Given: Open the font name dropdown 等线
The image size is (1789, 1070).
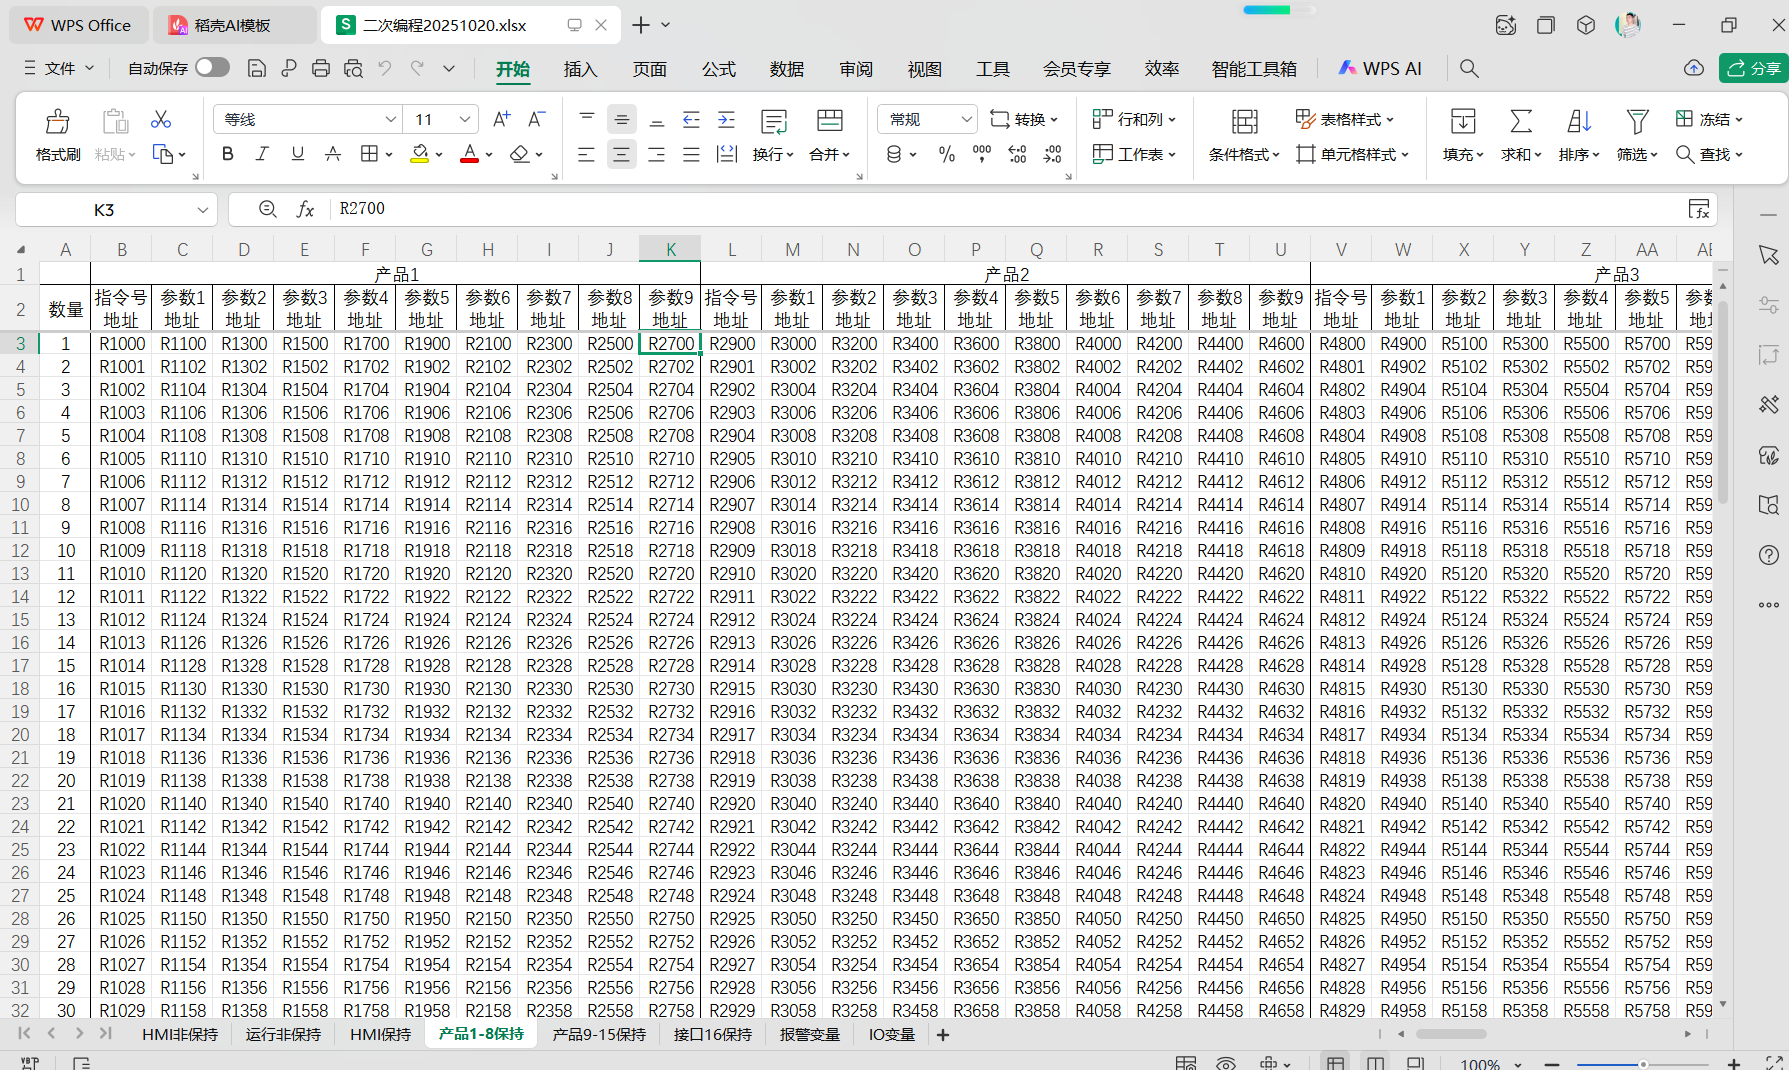Looking at the screenshot, I should 390,120.
